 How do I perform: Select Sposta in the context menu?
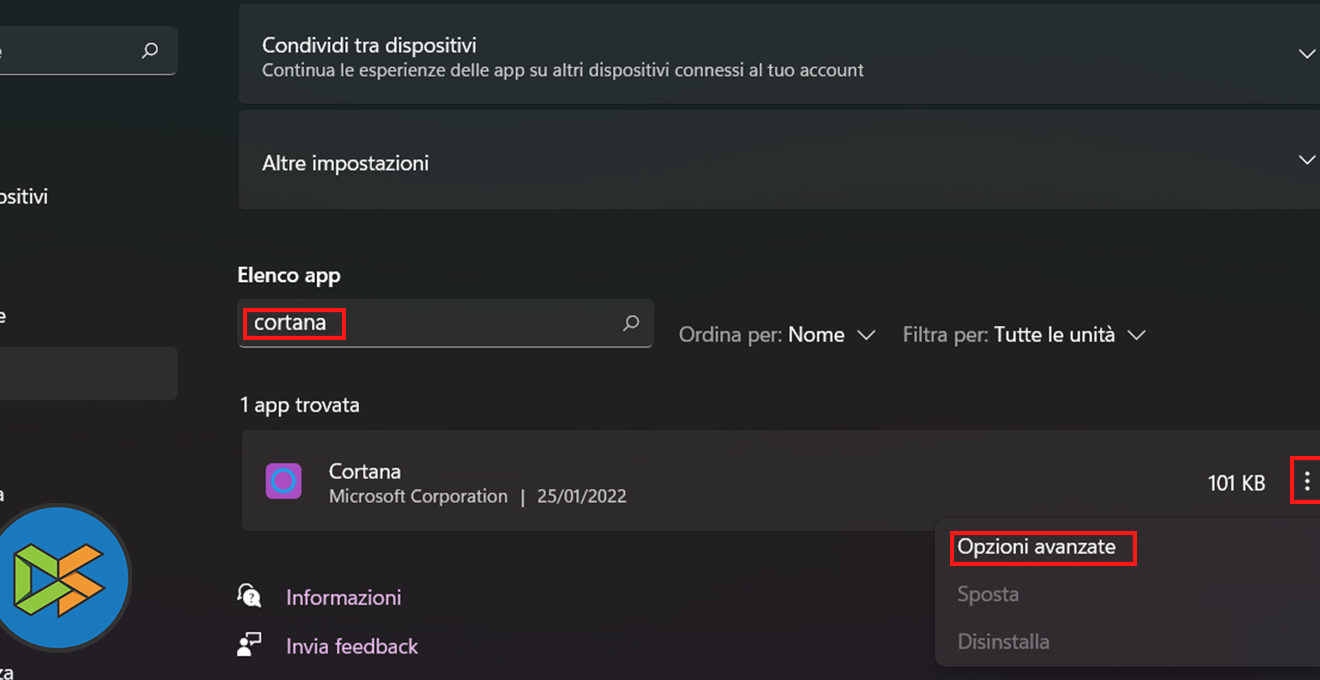point(988,594)
